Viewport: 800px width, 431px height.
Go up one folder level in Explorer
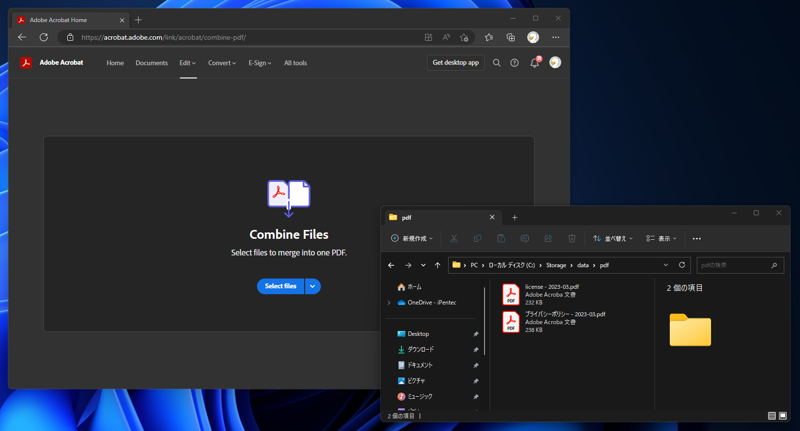click(x=437, y=265)
